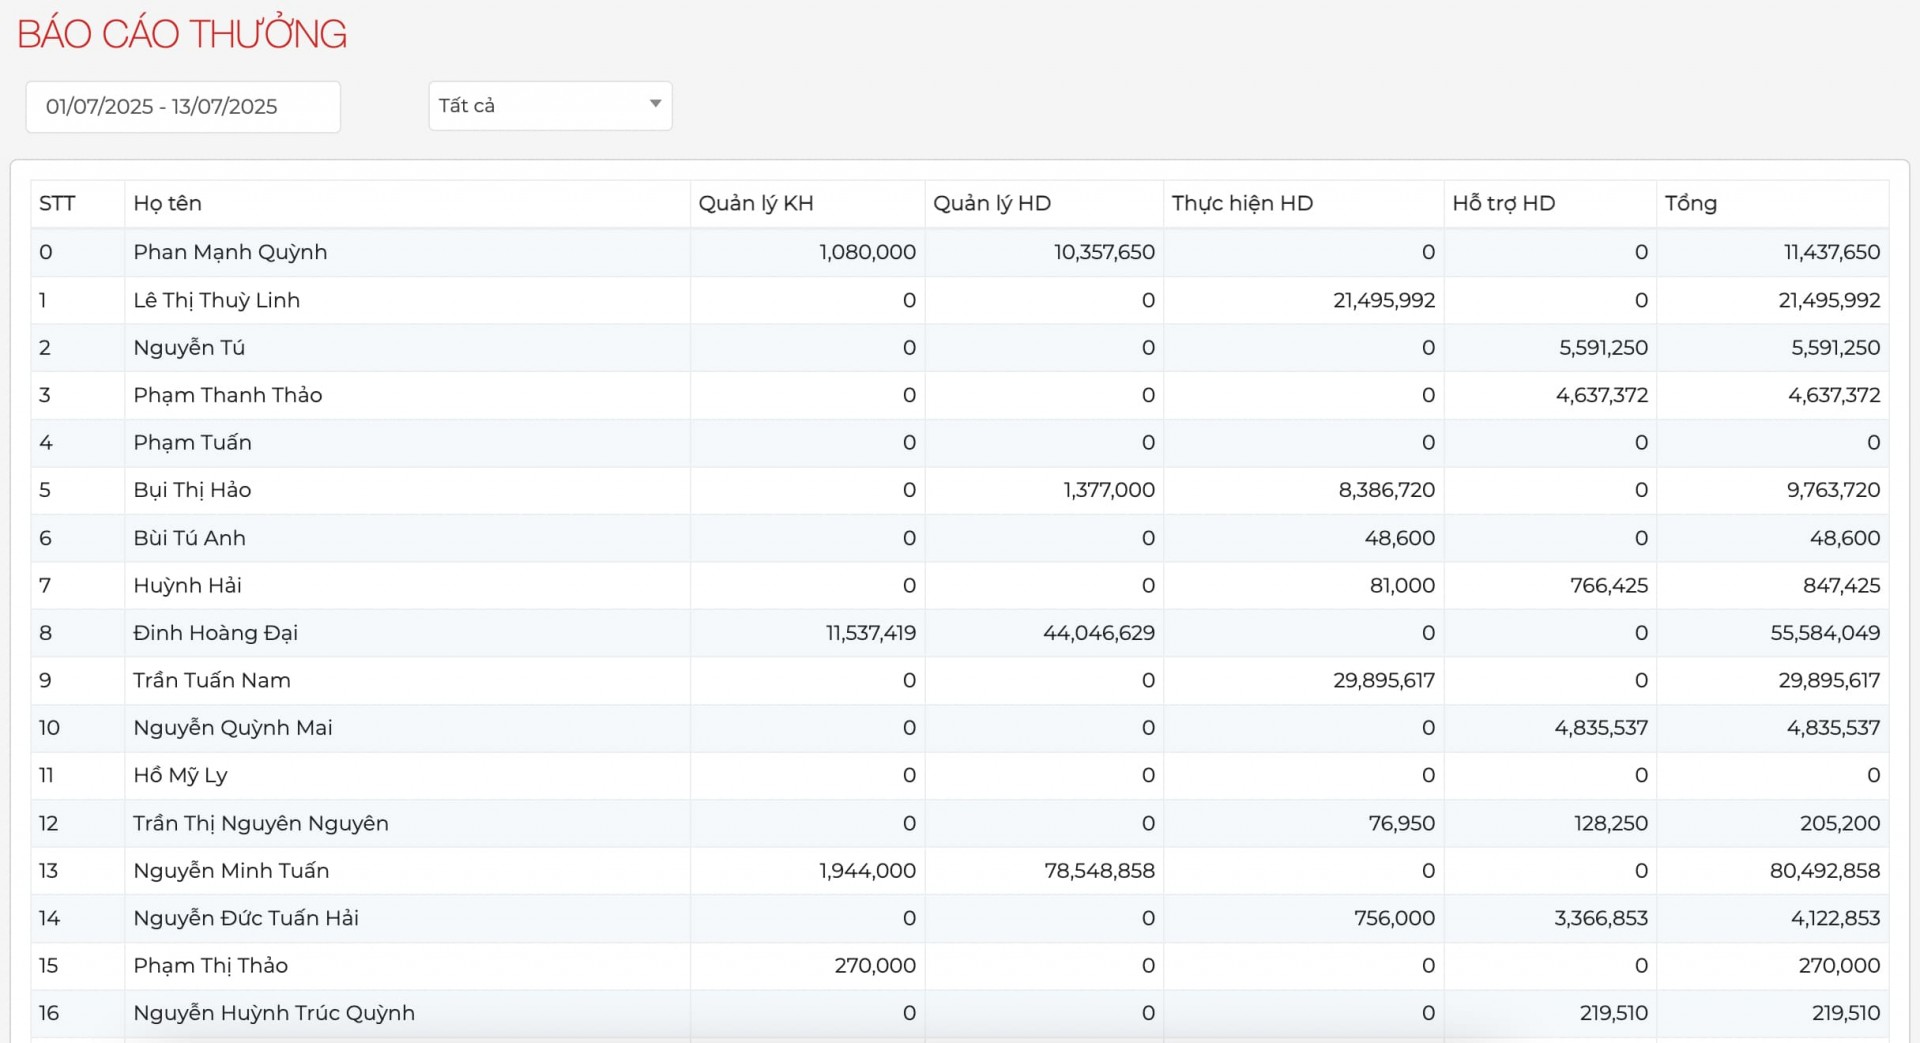Click on the name Lê Thị Thuỳ Linh
The image size is (1920, 1043).
click(x=216, y=300)
